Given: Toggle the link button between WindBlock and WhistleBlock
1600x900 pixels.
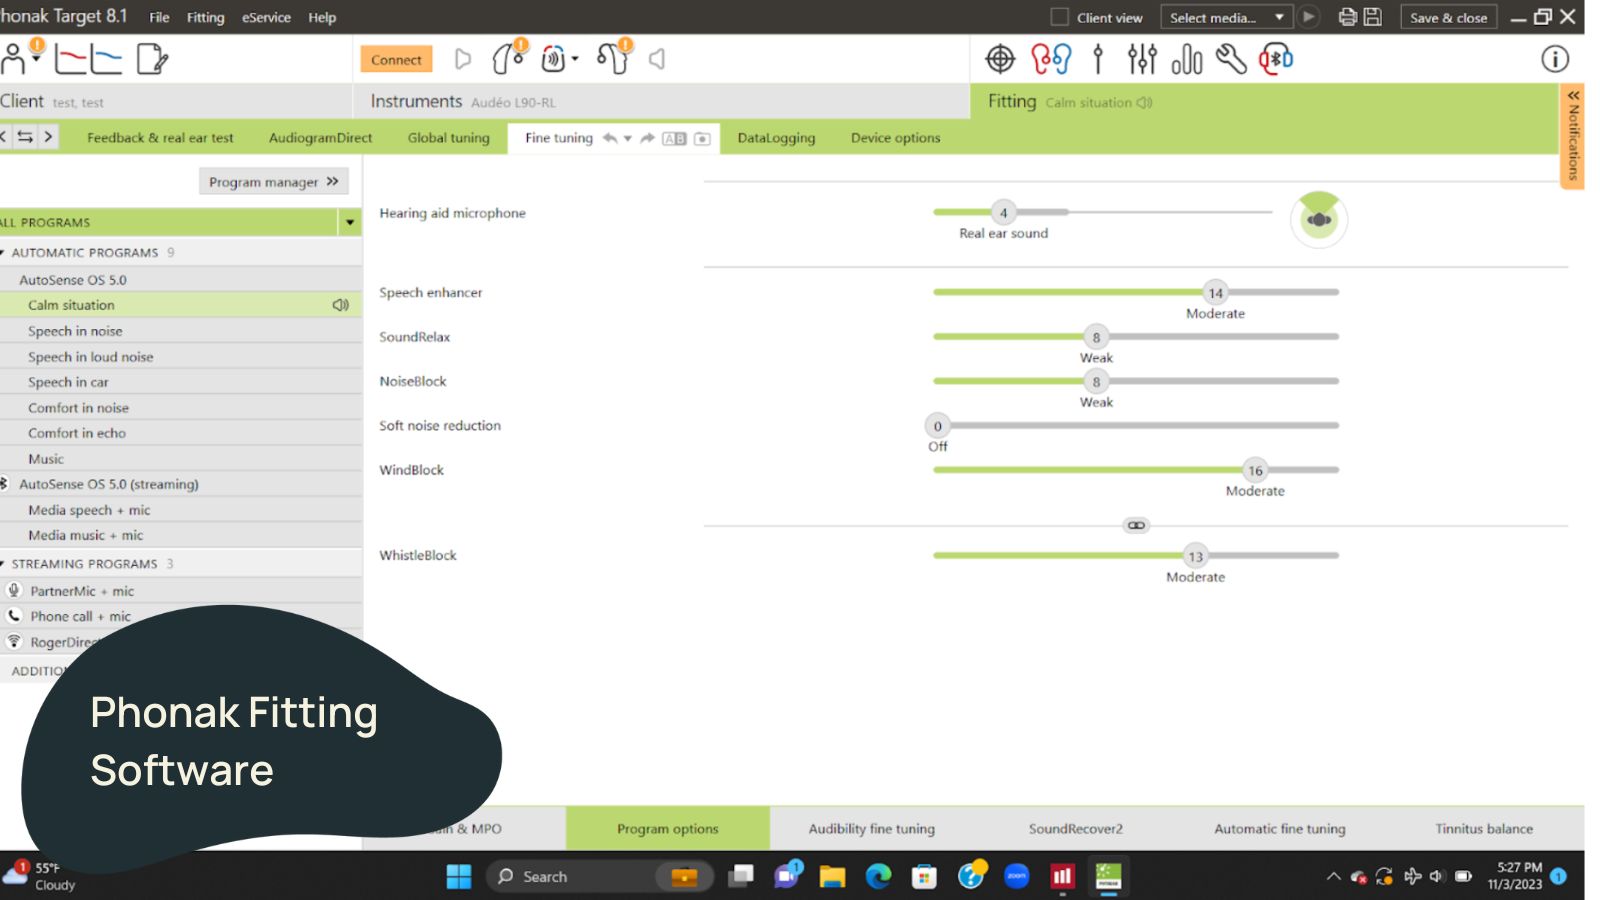Looking at the screenshot, I should point(1136,525).
